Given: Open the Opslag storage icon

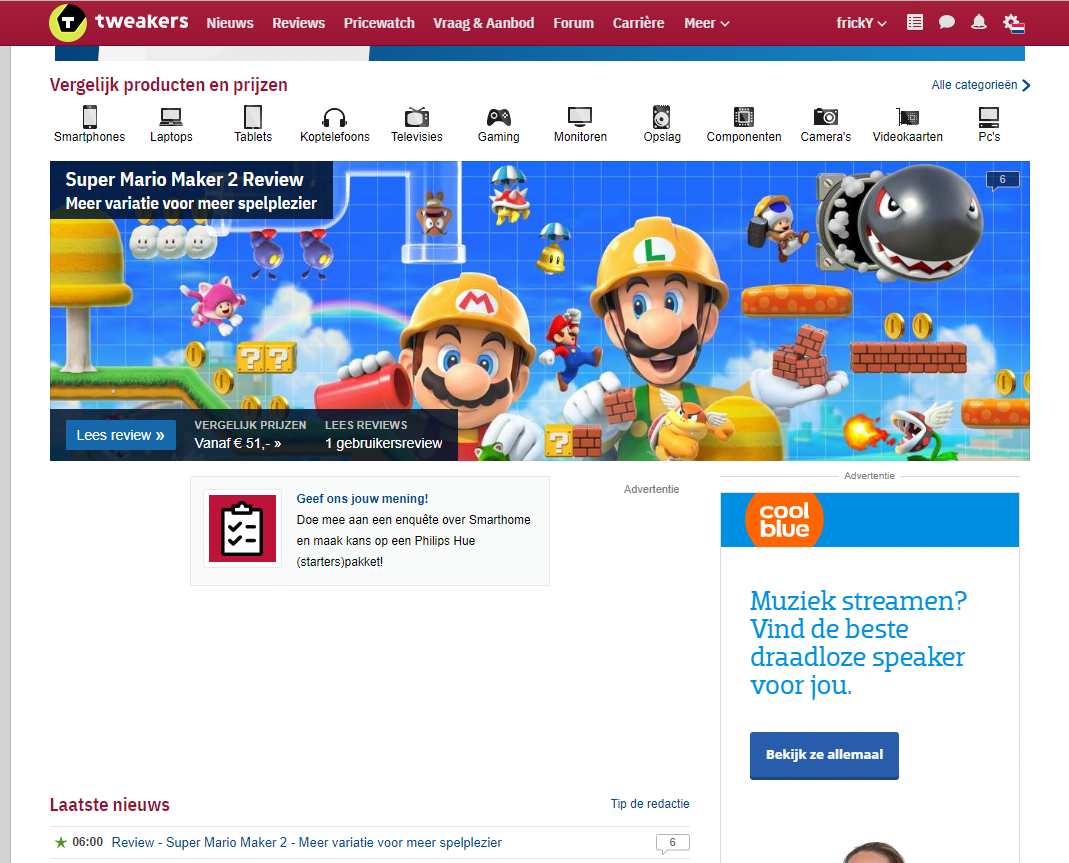Looking at the screenshot, I should click(x=661, y=117).
